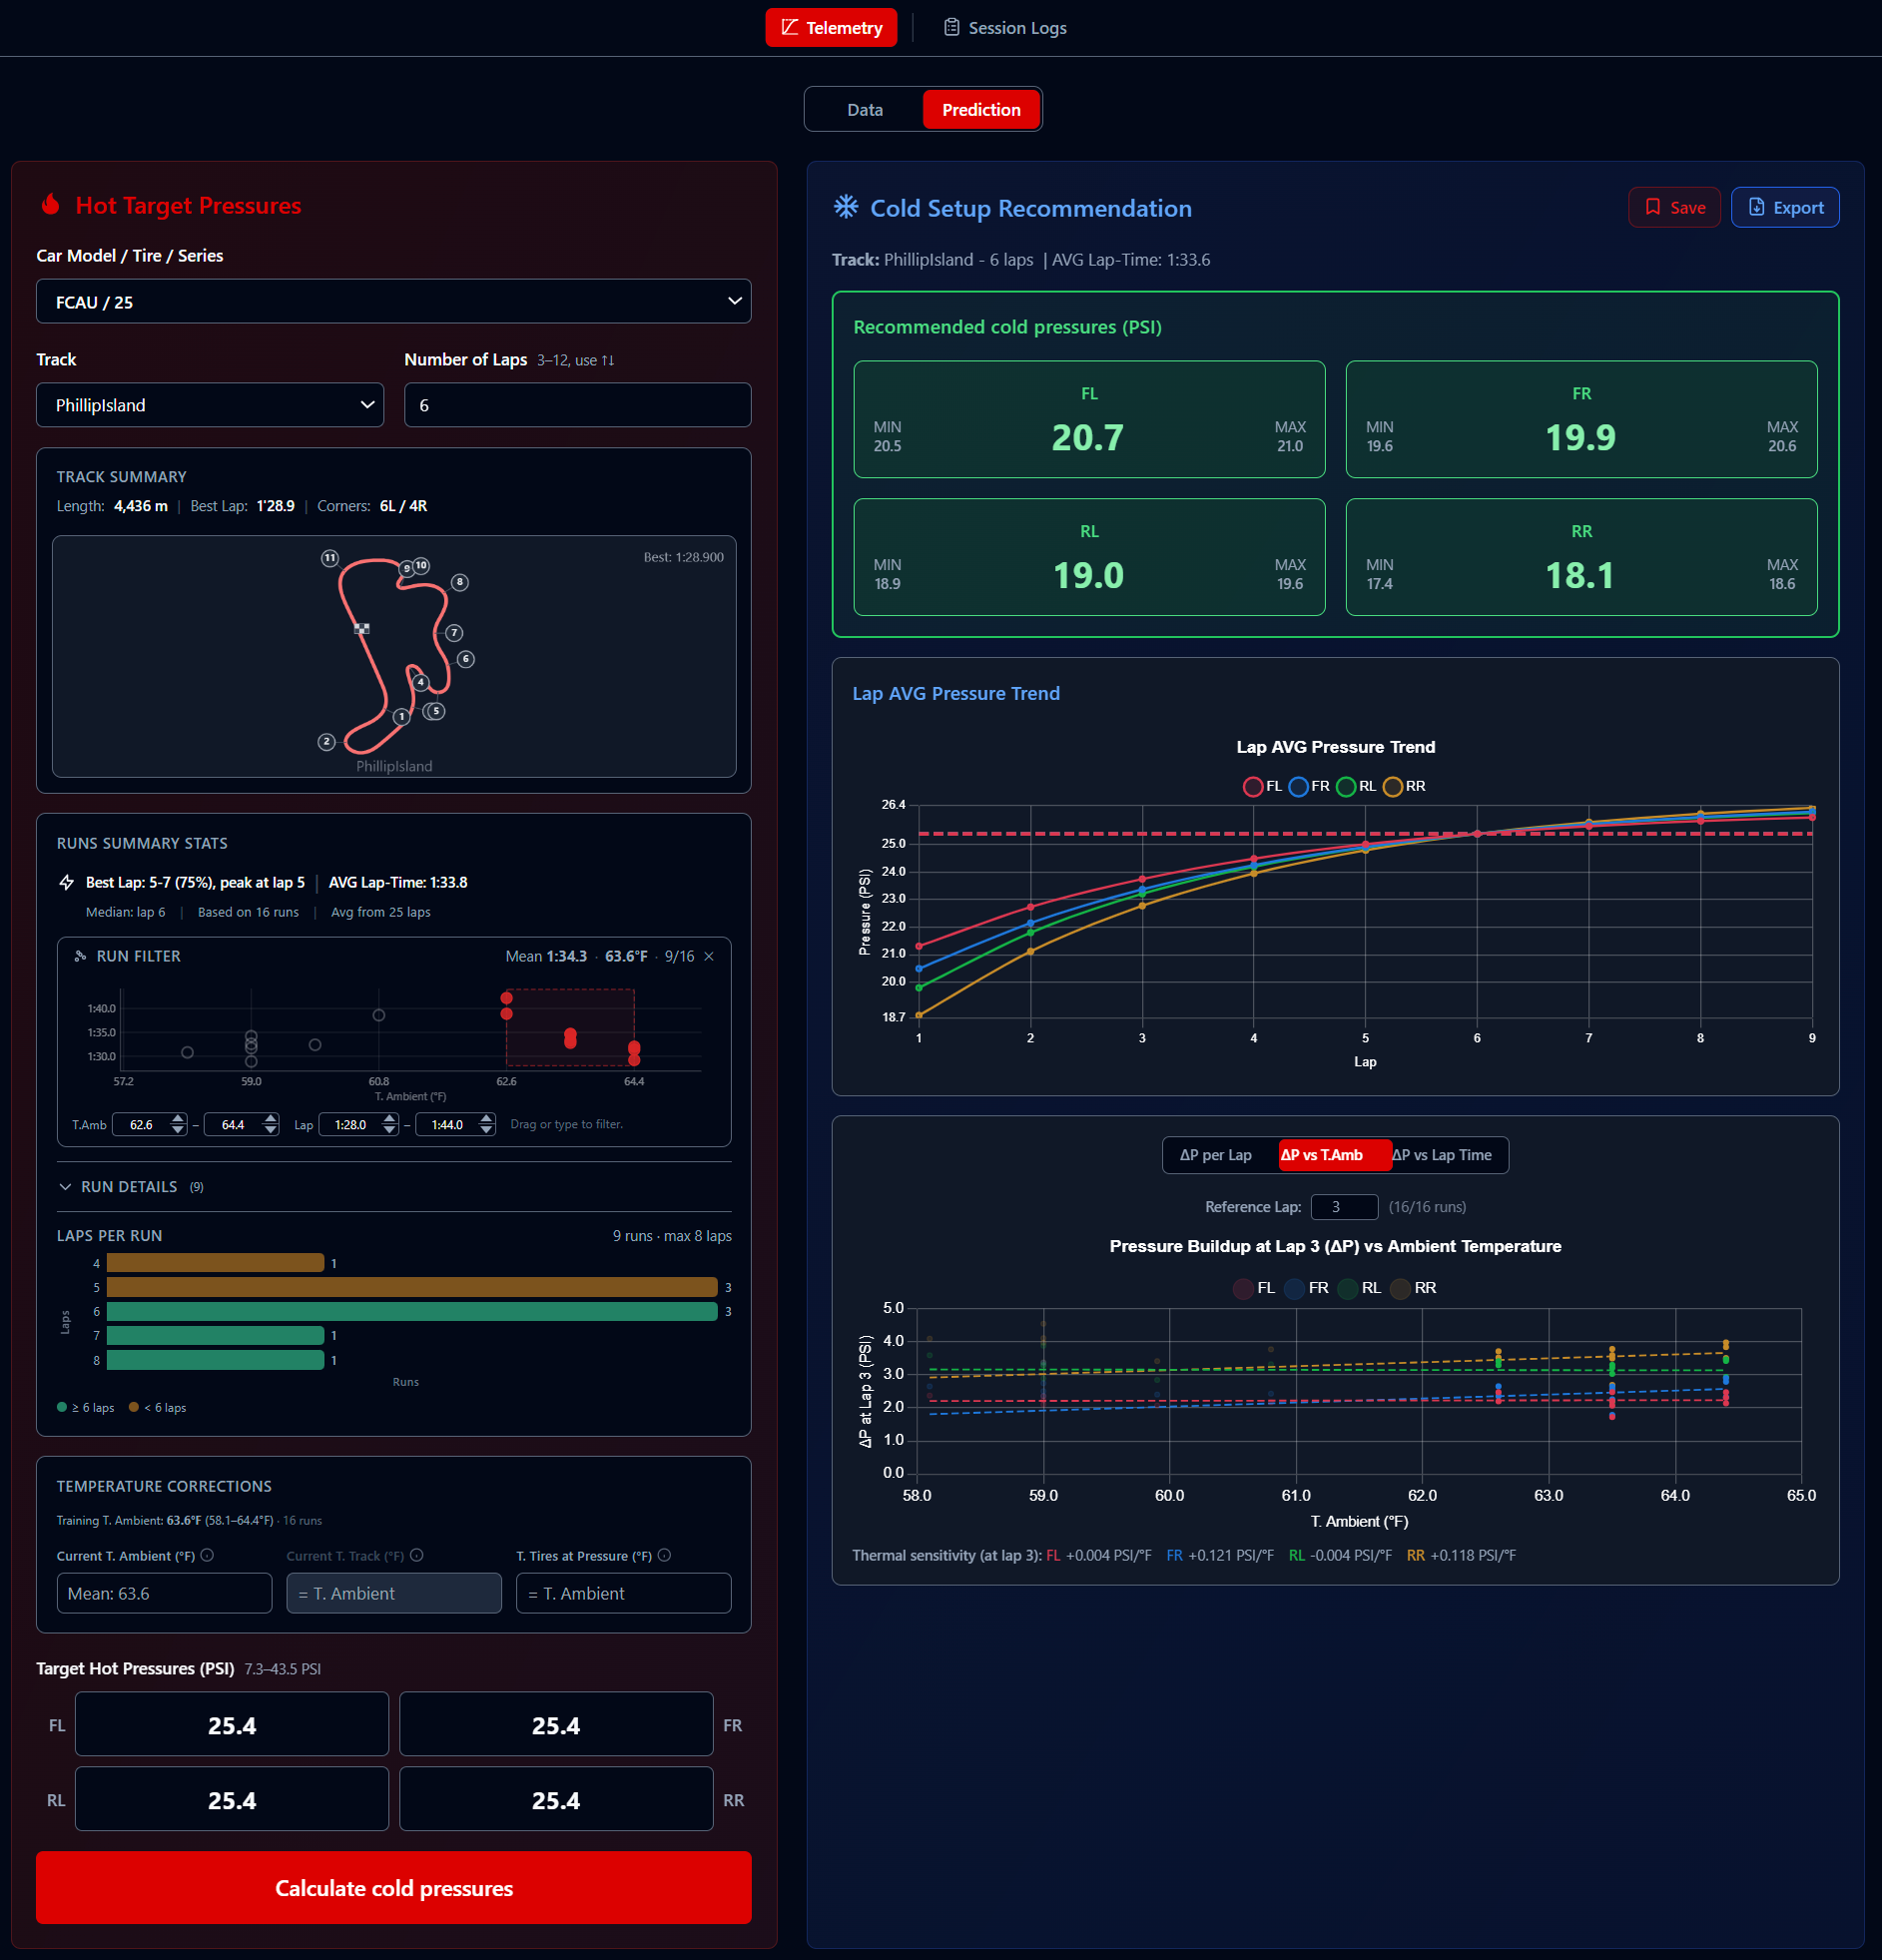Click the RR target hot pressure field
The height and width of the screenshot is (1960, 1882).
coord(556,1799)
